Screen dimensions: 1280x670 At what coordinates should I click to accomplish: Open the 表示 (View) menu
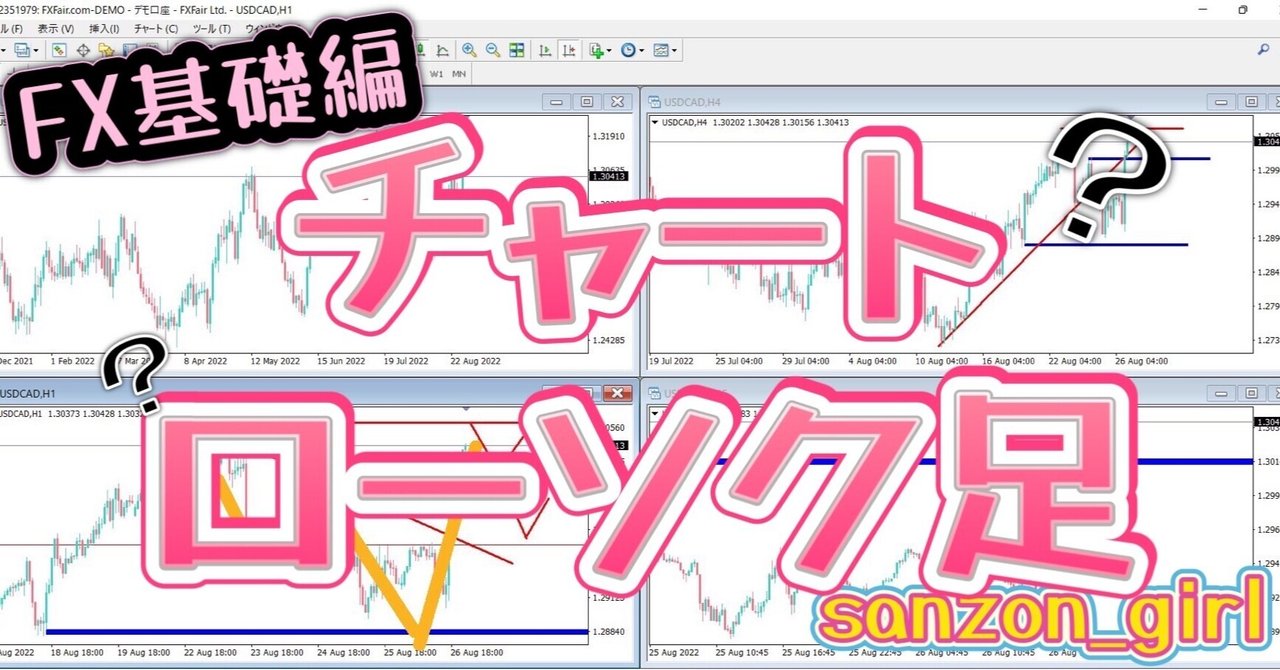pyautogui.click(x=54, y=29)
